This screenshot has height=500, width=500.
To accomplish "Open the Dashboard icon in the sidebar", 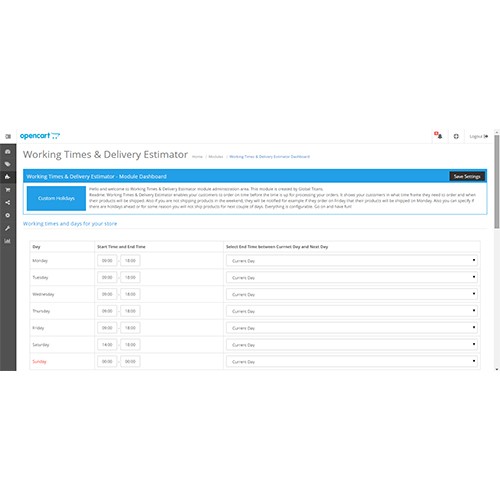I will click(x=8, y=151).
